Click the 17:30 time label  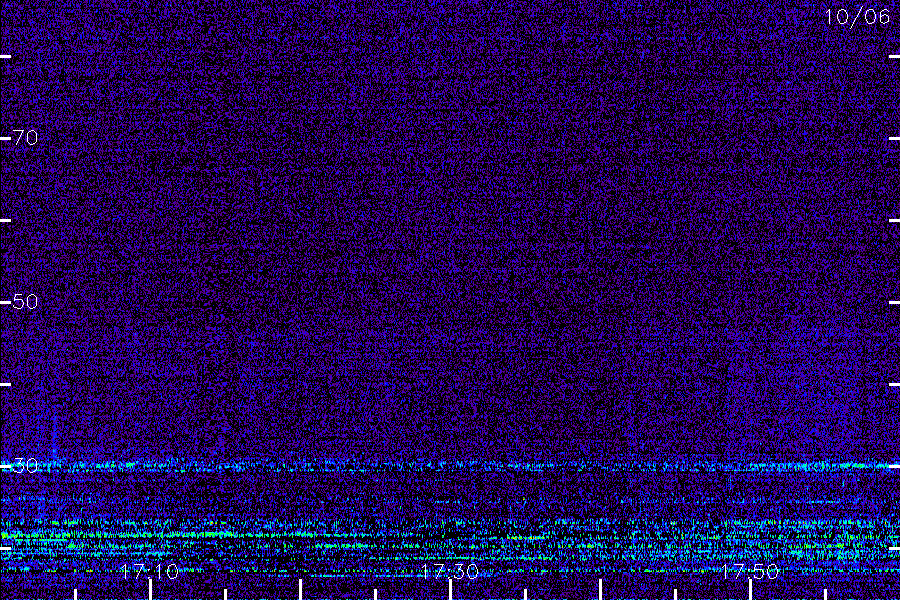pyautogui.click(x=449, y=571)
